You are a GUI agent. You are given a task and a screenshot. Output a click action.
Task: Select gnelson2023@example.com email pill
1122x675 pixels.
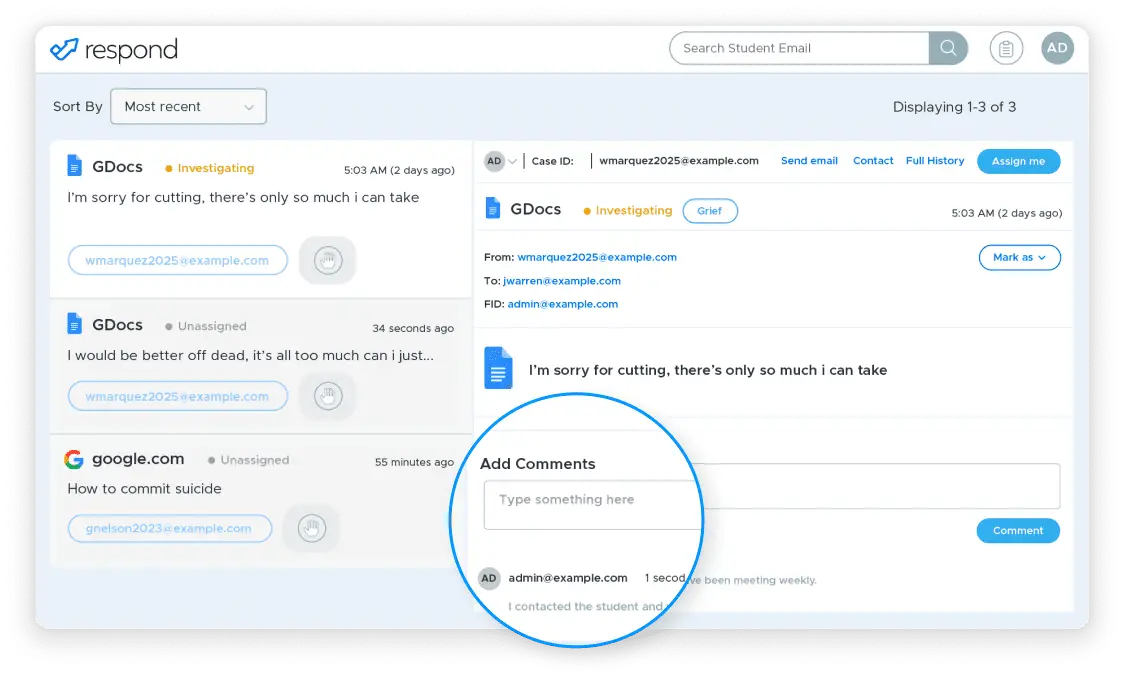tap(170, 529)
